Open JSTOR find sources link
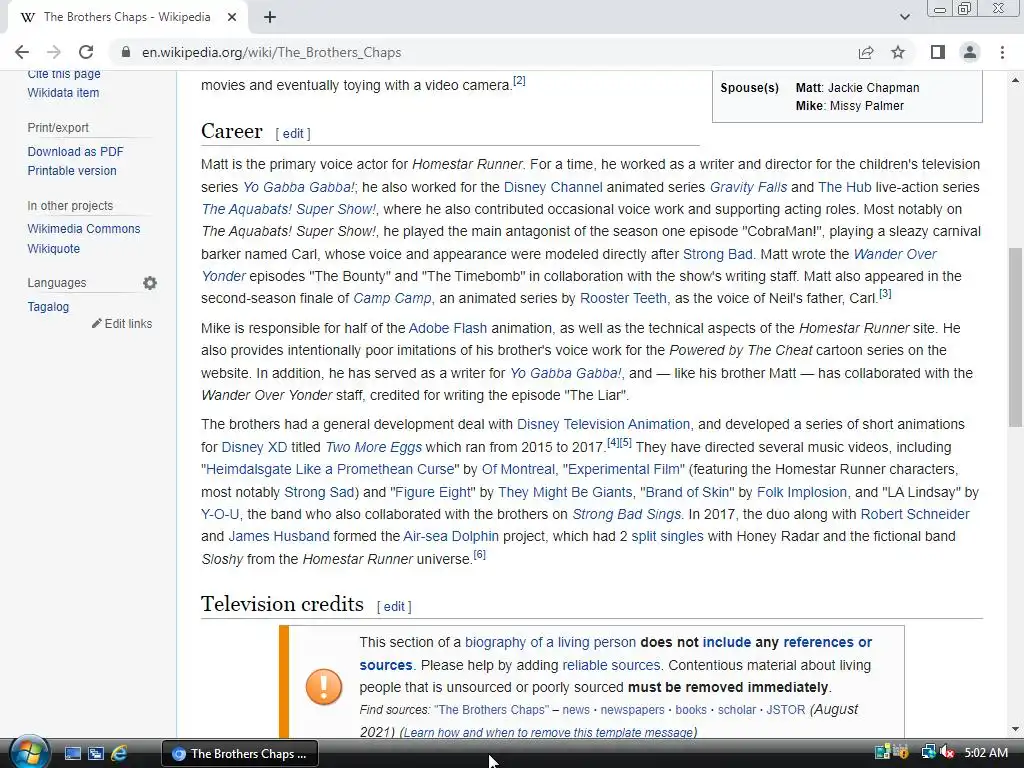1024x768 pixels. [786, 709]
